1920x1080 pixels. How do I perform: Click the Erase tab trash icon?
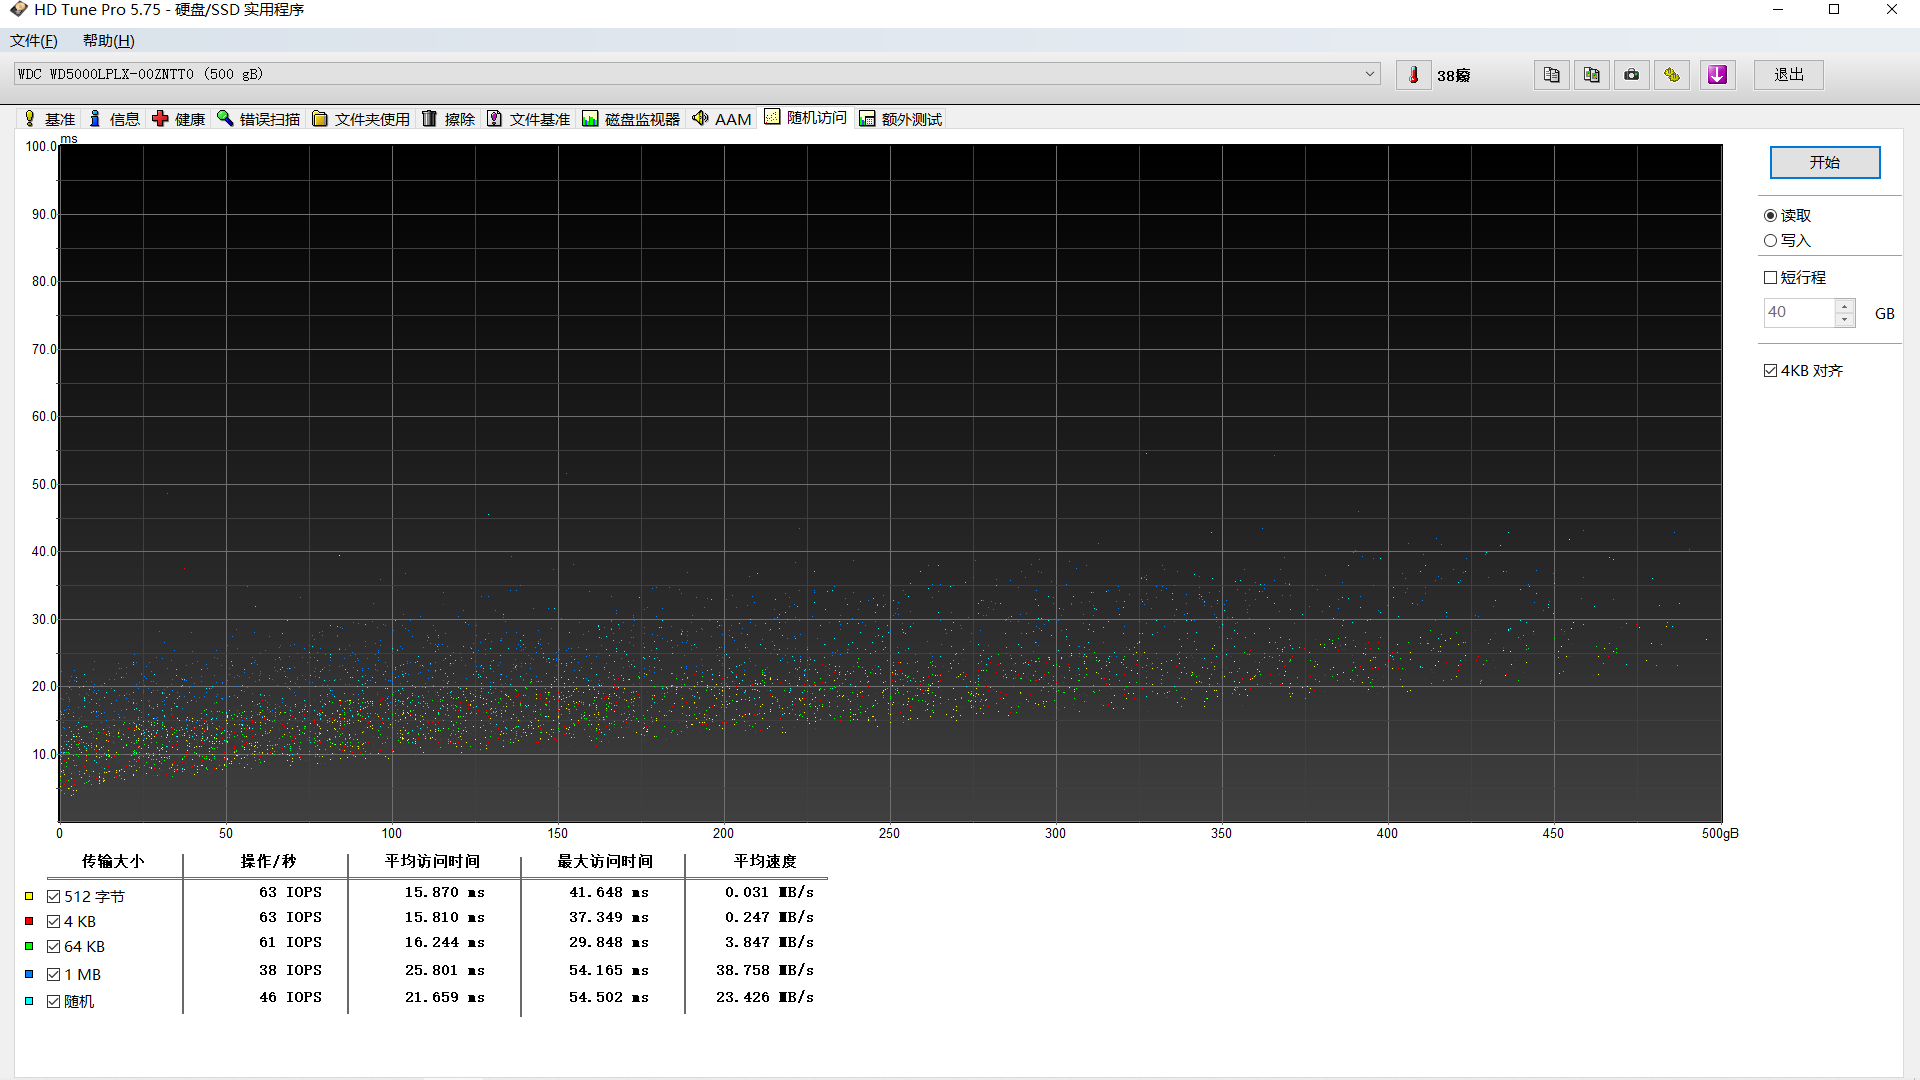(x=430, y=119)
